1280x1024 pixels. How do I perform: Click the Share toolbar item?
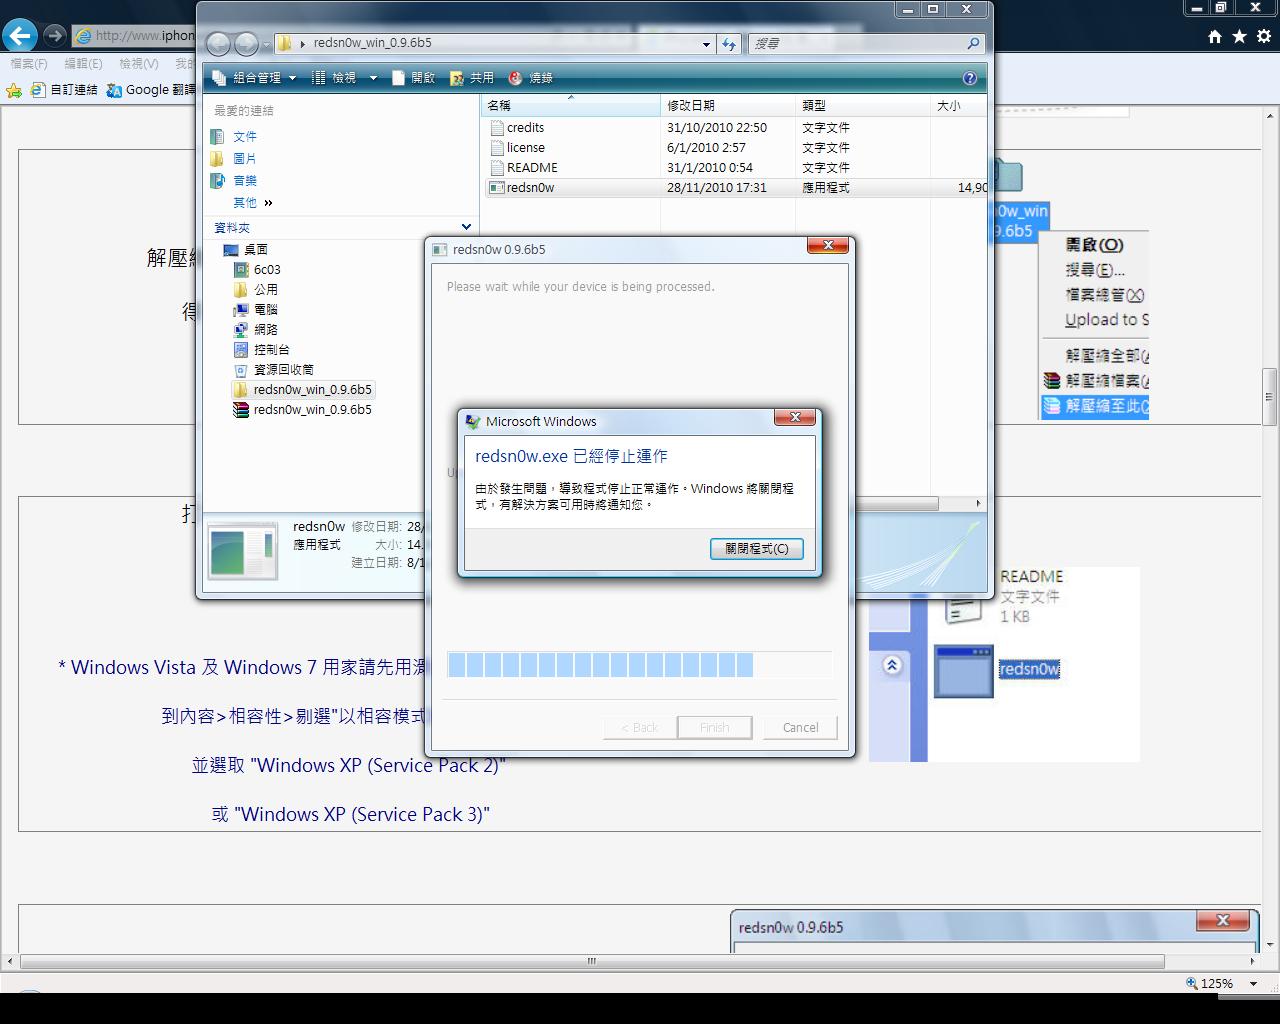472,78
